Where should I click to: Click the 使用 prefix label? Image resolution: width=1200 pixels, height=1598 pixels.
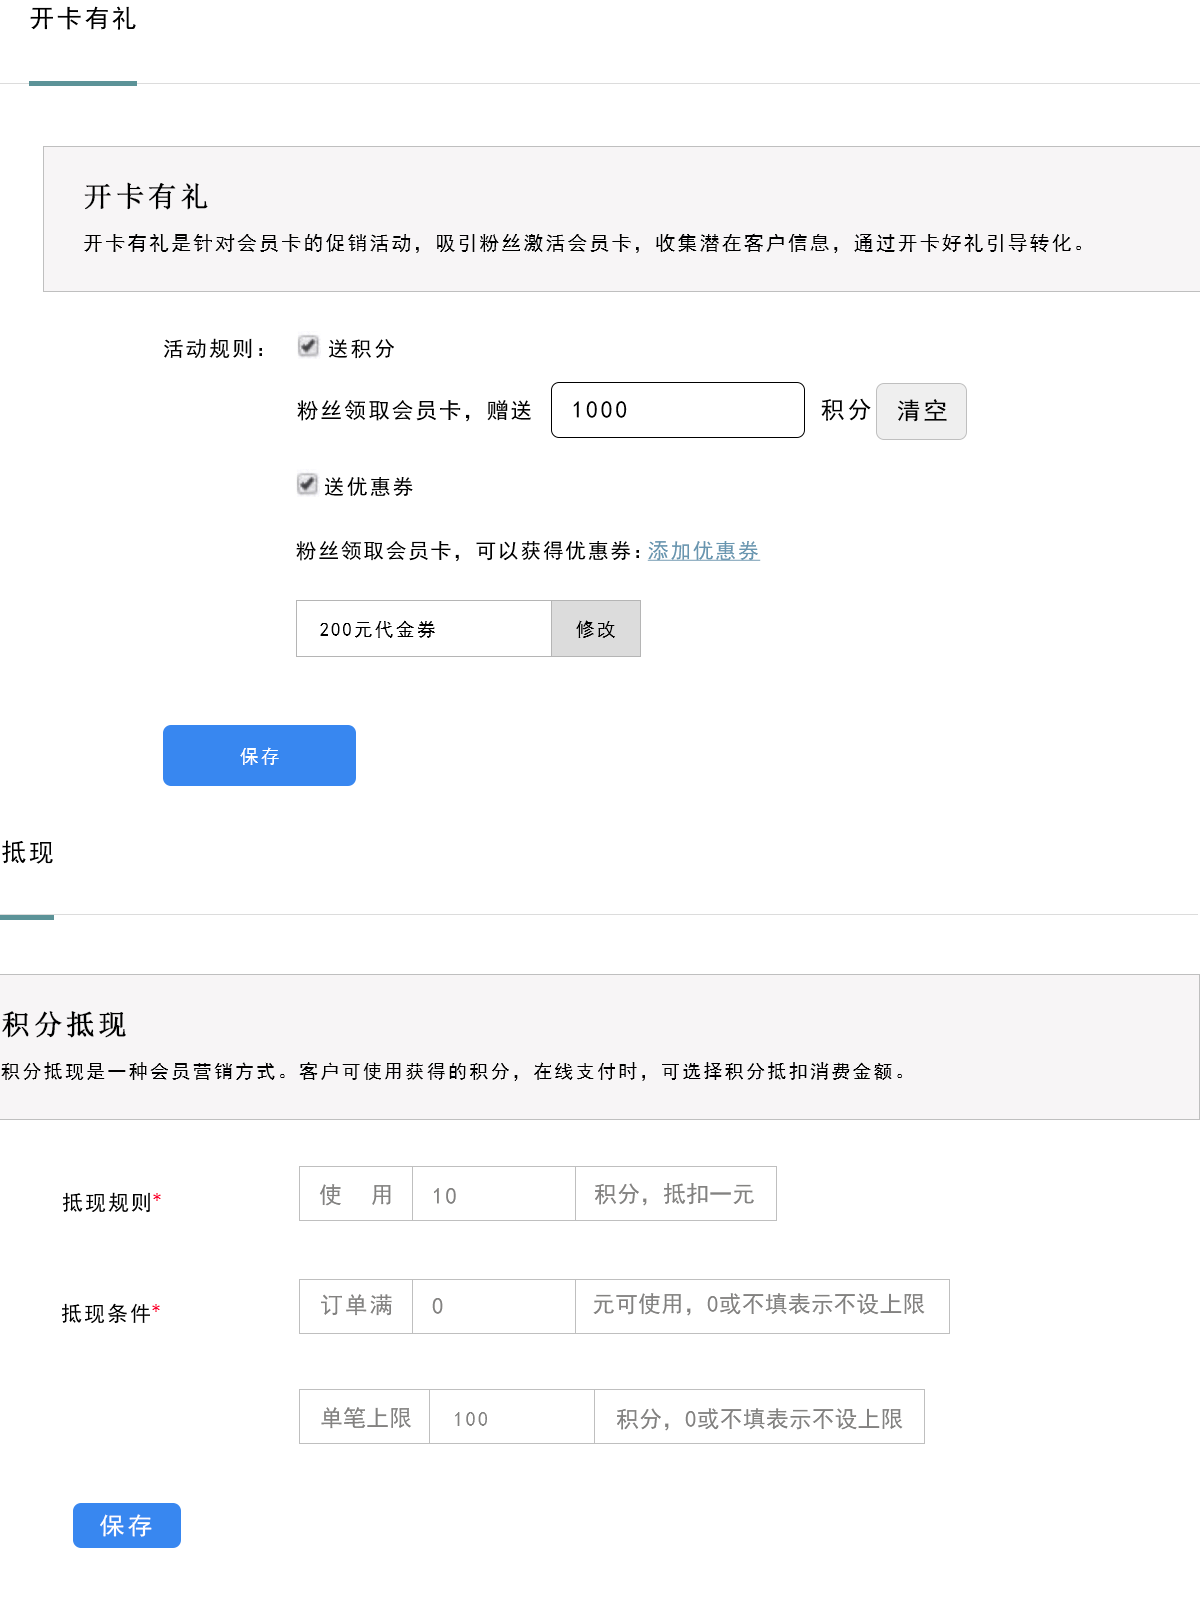pyautogui.click(x=356, y=1194)
